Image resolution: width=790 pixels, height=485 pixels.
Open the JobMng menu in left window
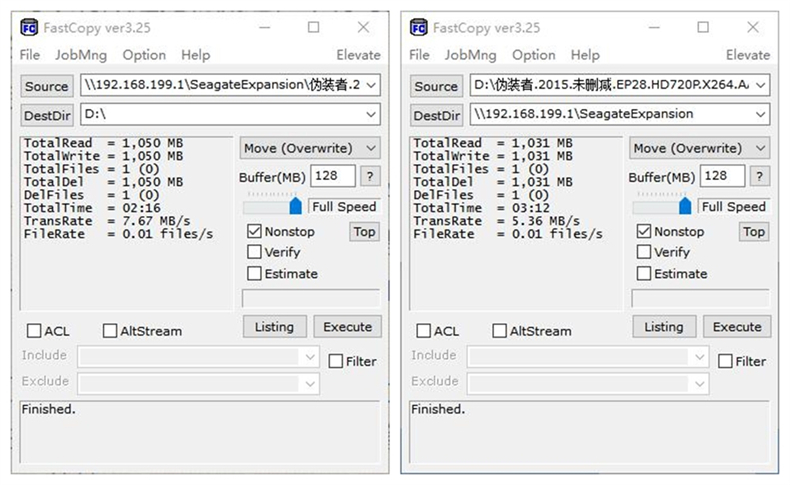[81, 55]
